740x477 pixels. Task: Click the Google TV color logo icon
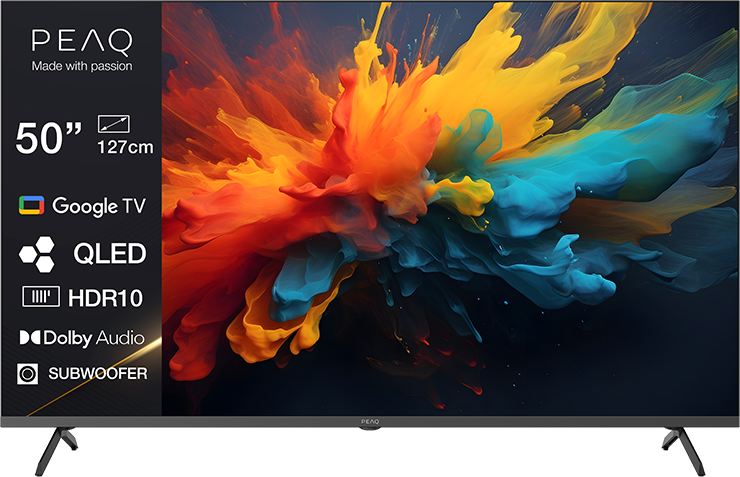tap(32, 205)
